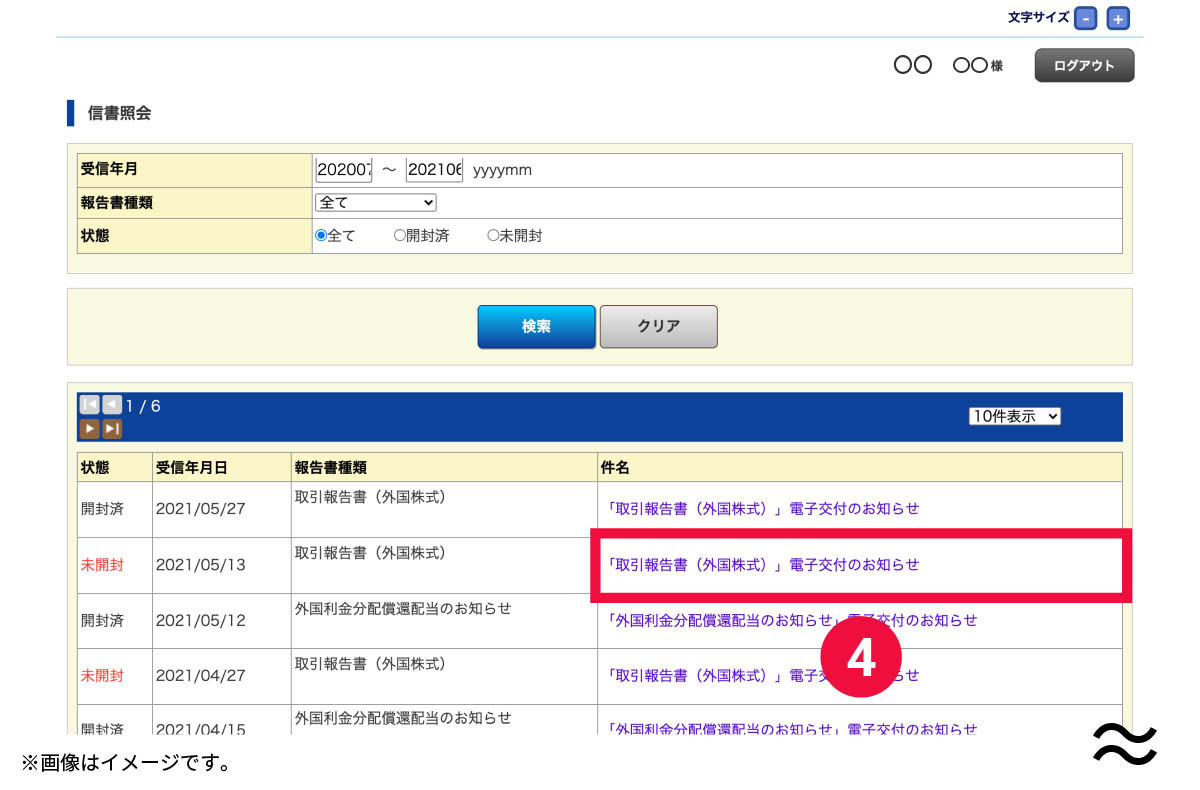Click the 検索 search button
1200x790 pixels.
pos(536,327)
